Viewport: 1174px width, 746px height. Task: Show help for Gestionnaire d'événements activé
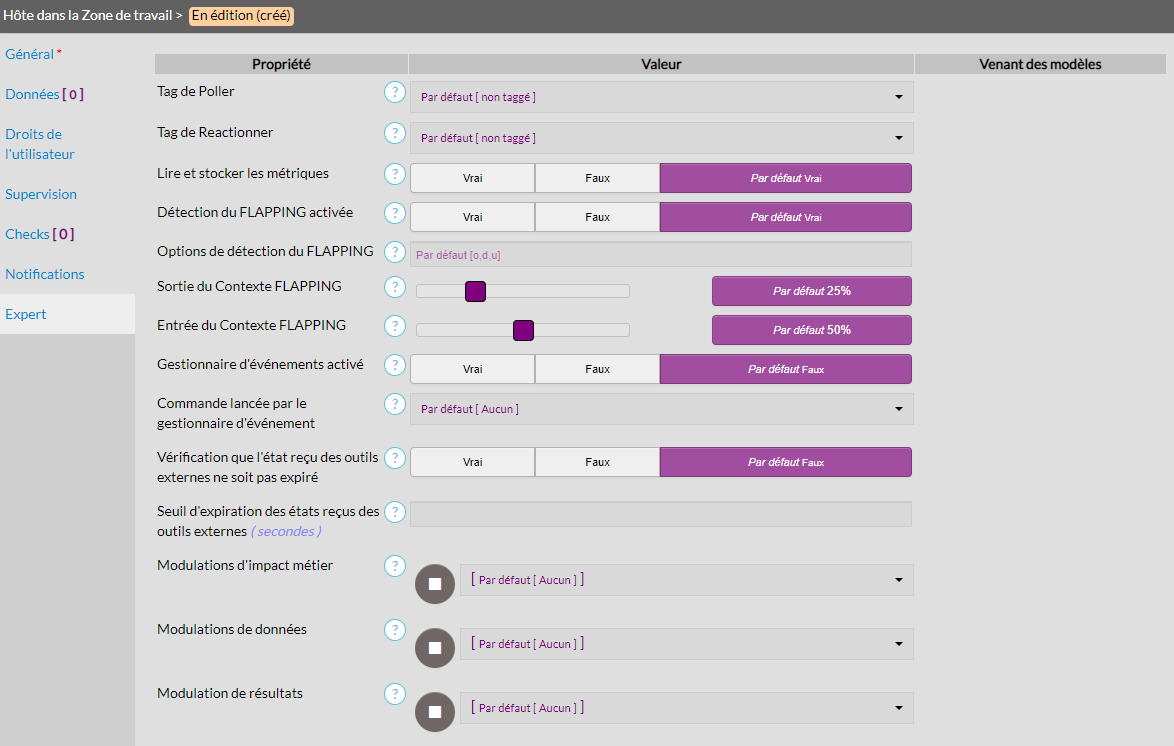395,365
